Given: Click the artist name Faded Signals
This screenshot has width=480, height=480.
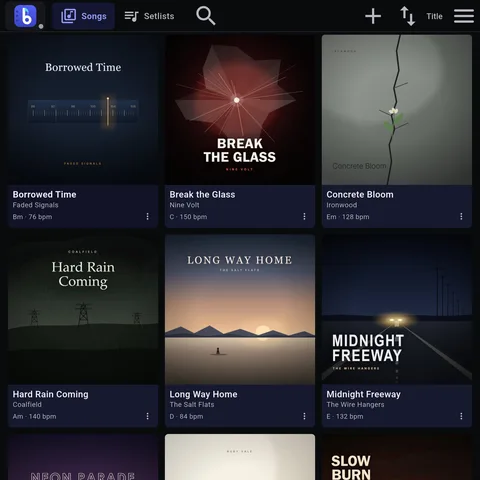Looking at the screenshot, I should click(35, 205).
